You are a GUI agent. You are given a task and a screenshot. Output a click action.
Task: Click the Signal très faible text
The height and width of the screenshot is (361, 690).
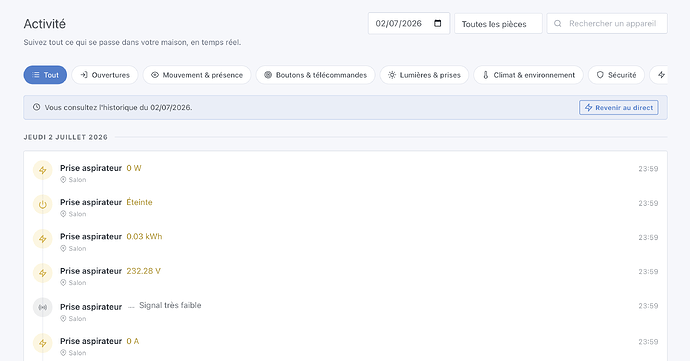(170, 305)
